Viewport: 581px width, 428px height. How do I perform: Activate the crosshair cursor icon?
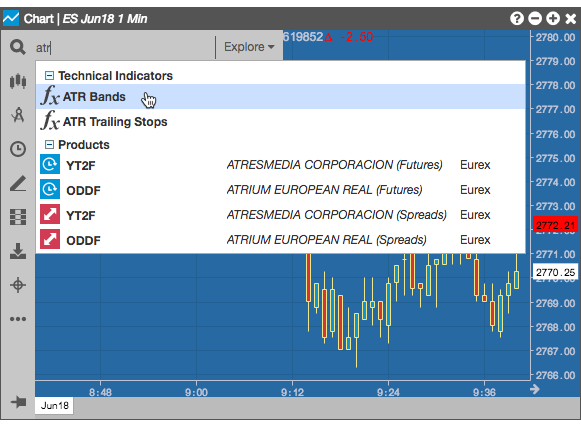point(18,285)
